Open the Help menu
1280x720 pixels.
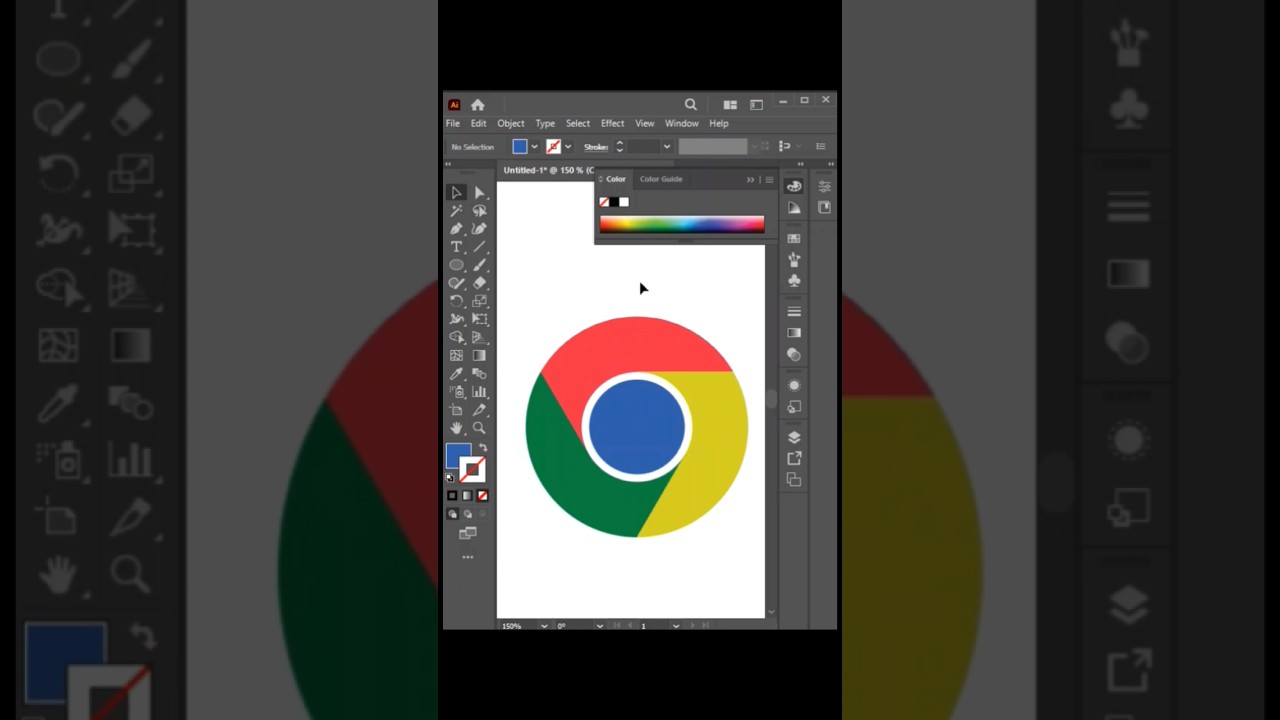(719, 123)
